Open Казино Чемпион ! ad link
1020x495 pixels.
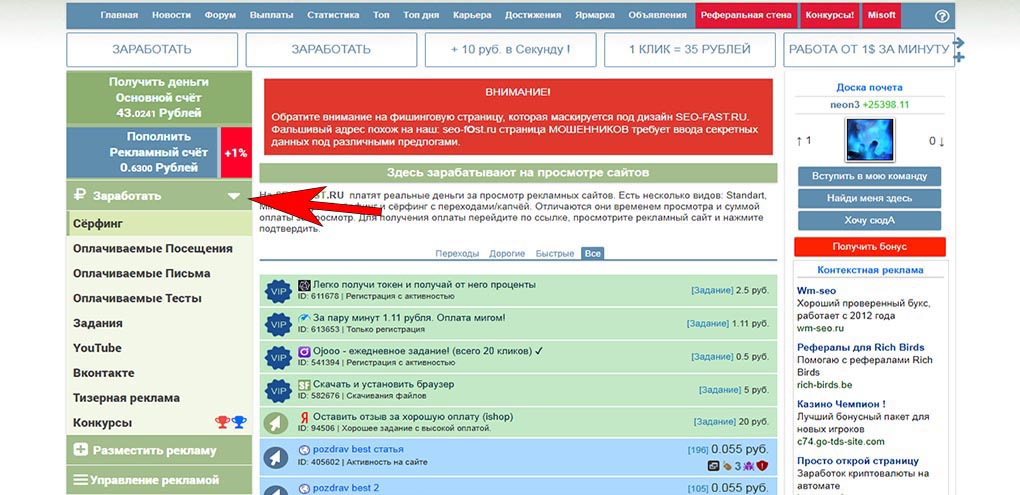[841, 404]
